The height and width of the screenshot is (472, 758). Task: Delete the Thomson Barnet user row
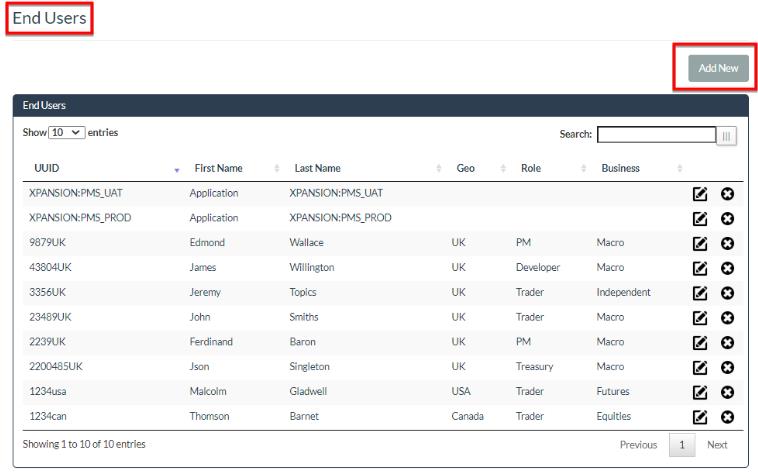pyautogui.click(x=727, y=417)
